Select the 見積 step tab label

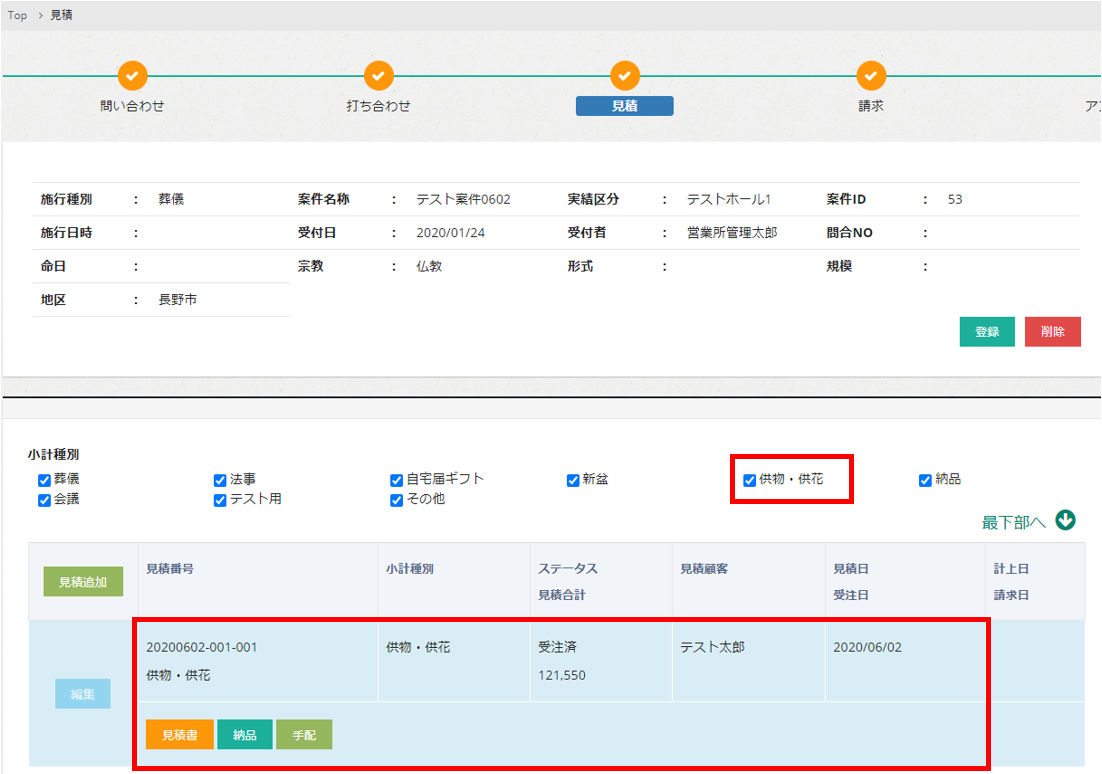click(624, 106)
